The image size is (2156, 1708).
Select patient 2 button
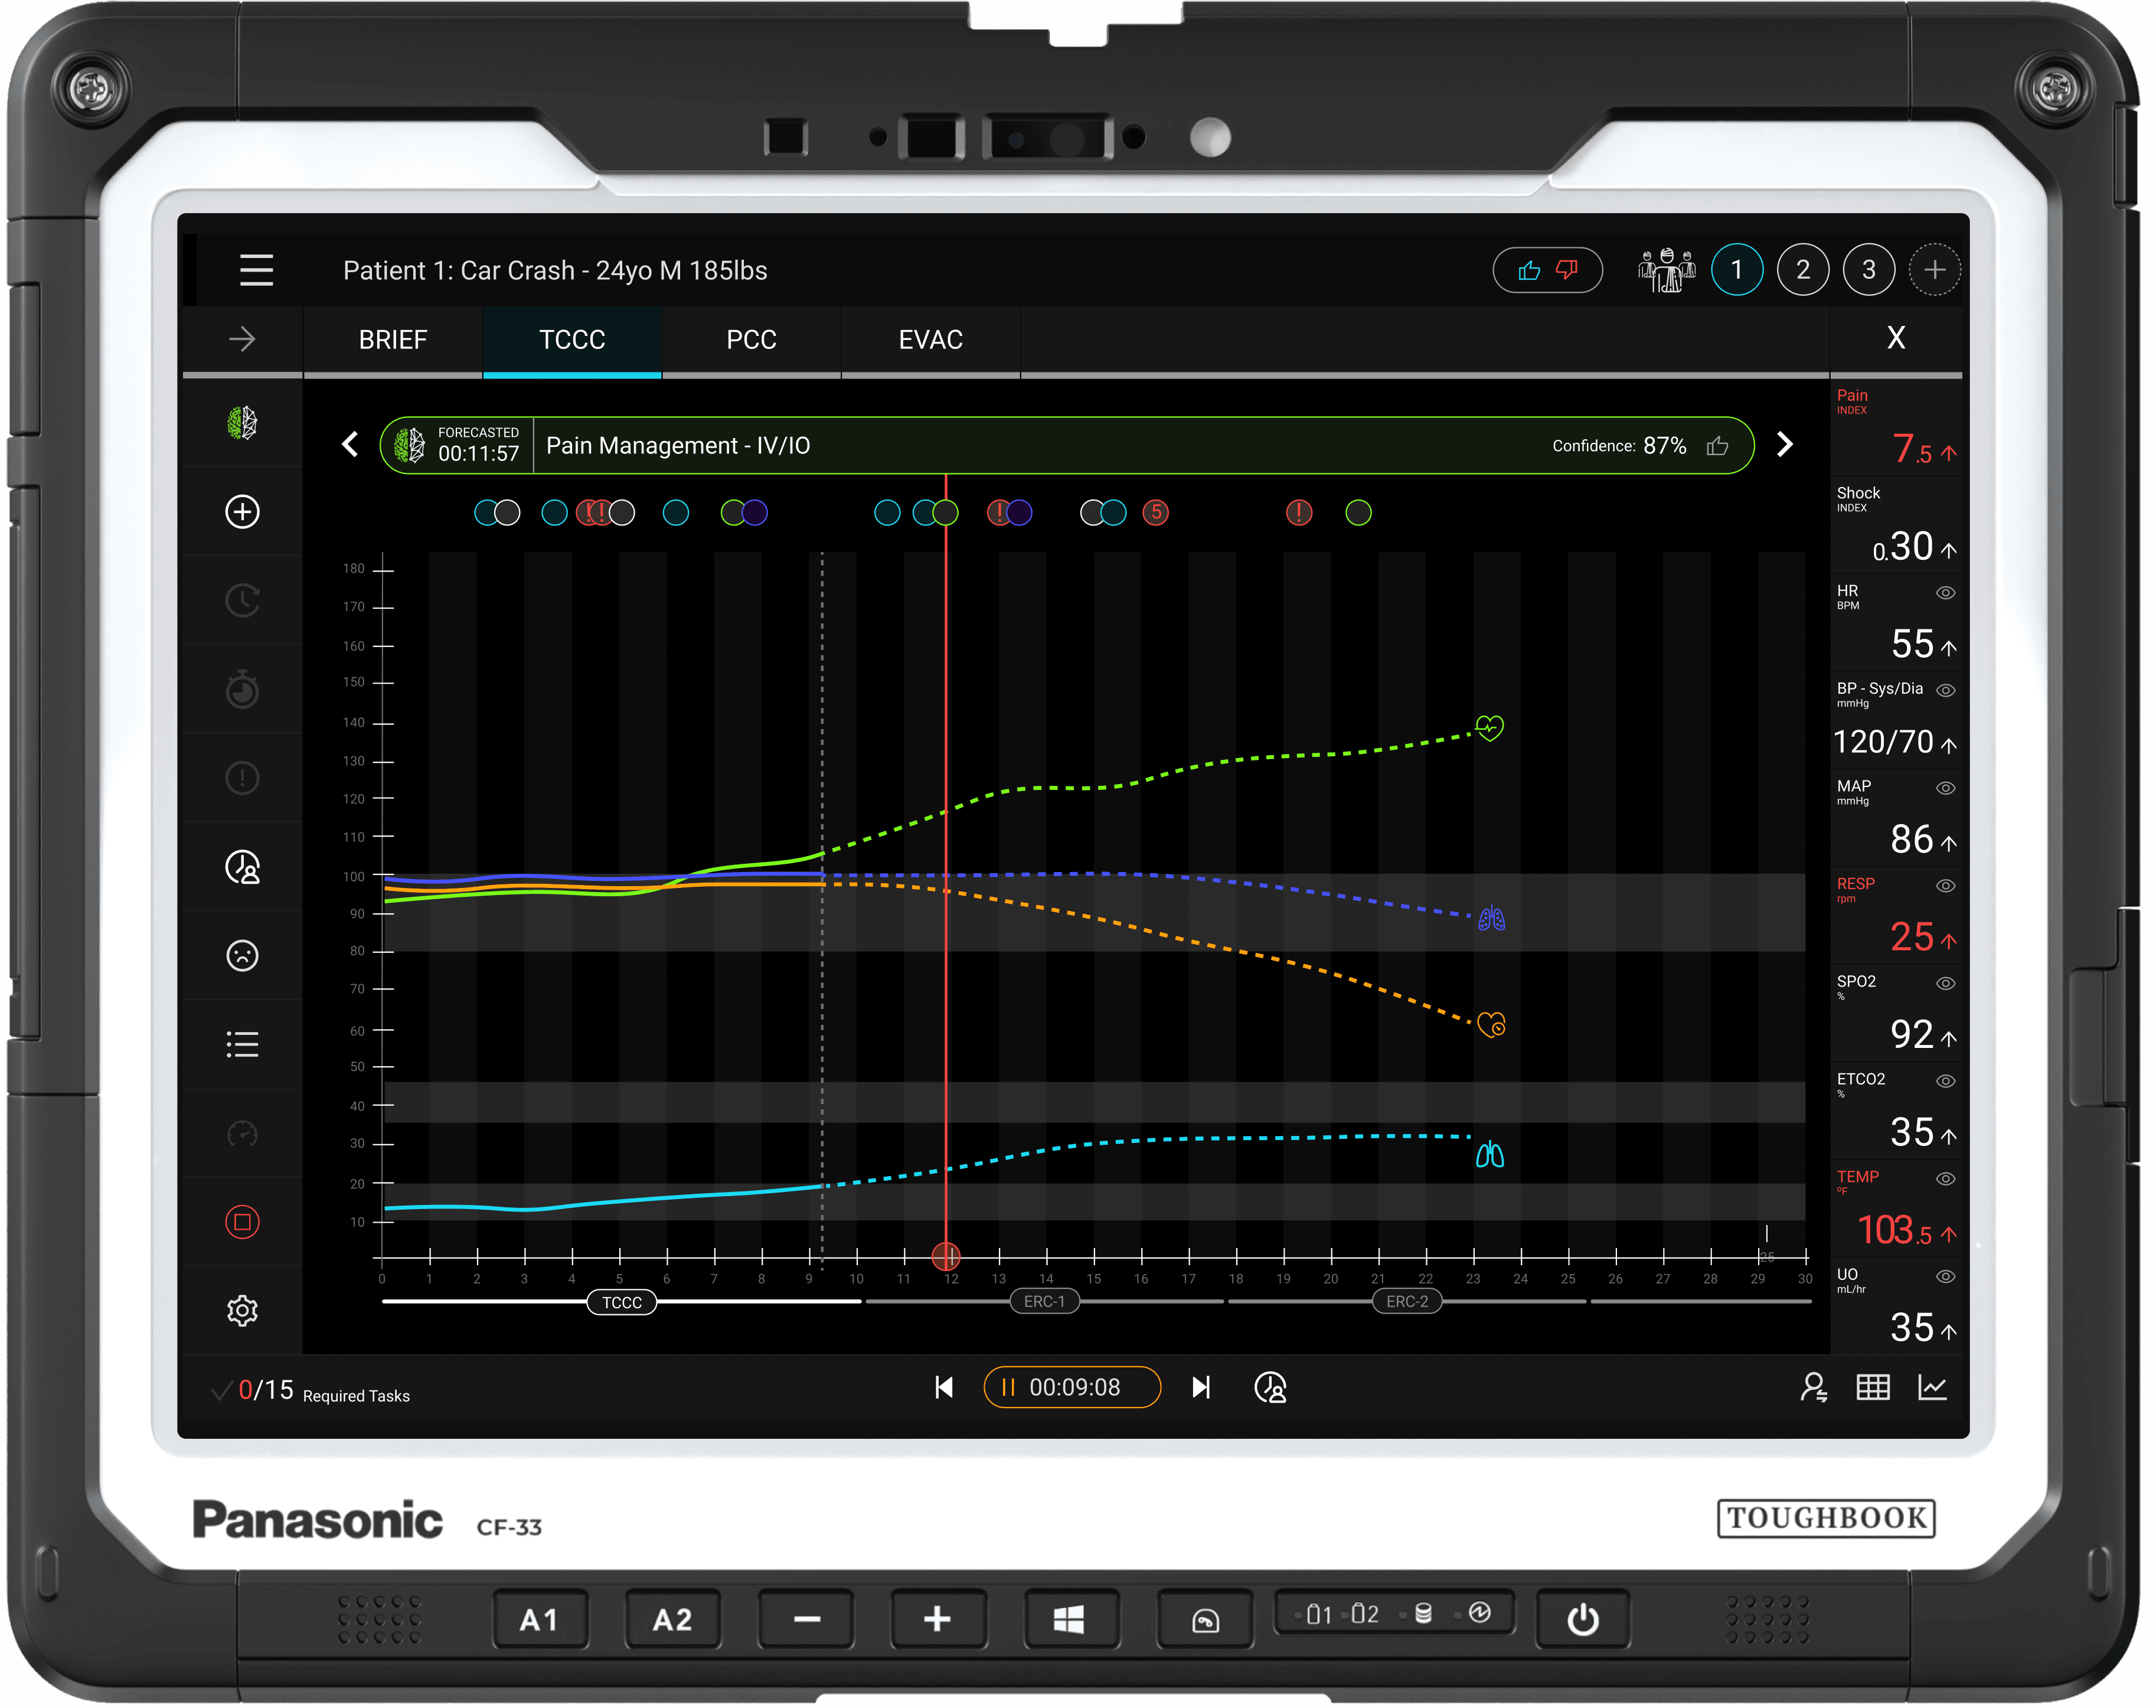pyautogui.click(x=1802, y=270)
